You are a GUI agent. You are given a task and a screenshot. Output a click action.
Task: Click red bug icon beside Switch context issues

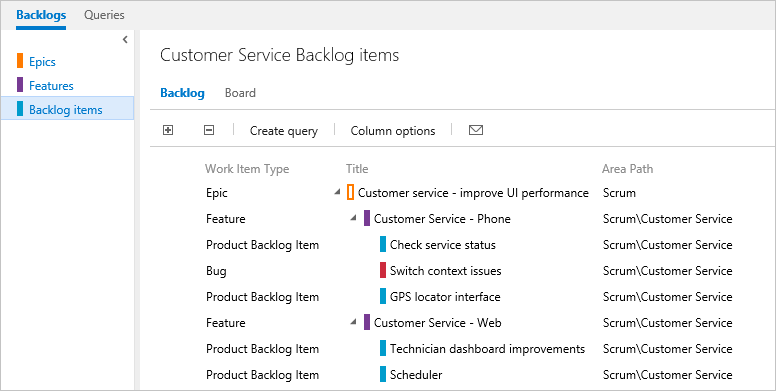pyautogui.click(x=383, y=270)
